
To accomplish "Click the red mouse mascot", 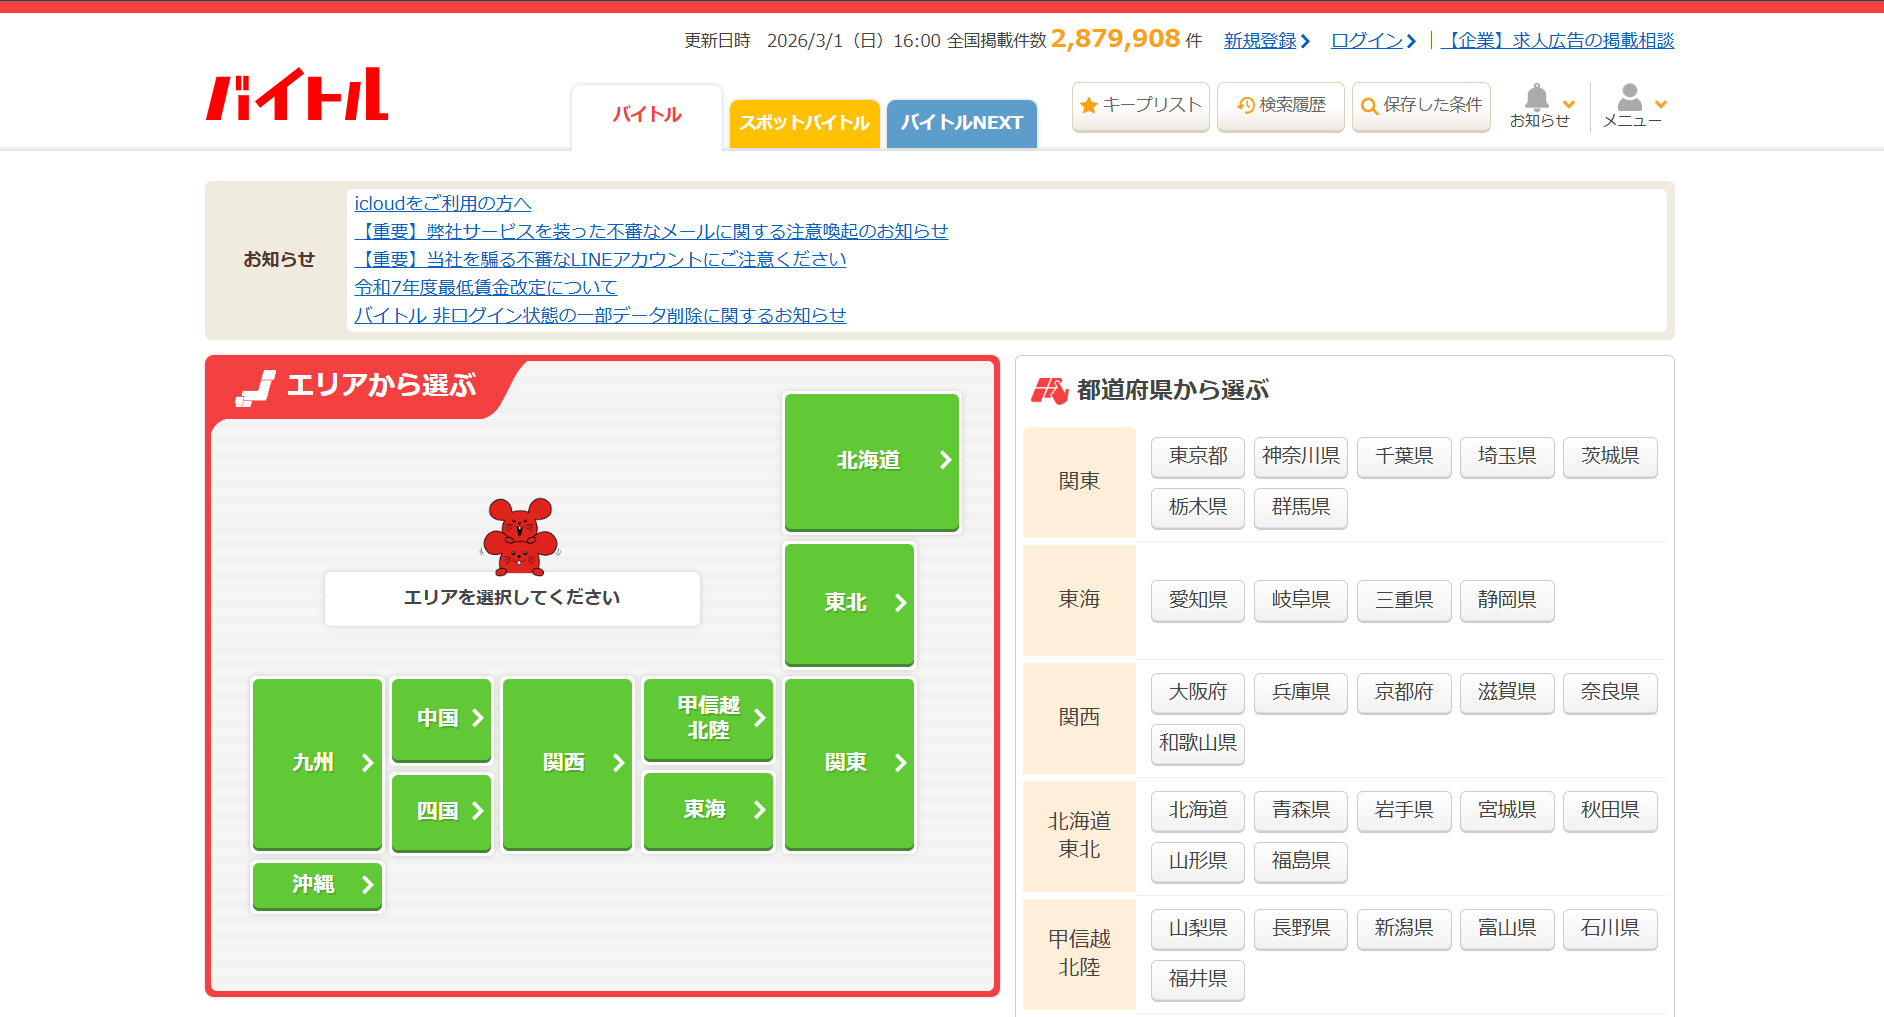I will pyautogui.click(x=519, y=536).
